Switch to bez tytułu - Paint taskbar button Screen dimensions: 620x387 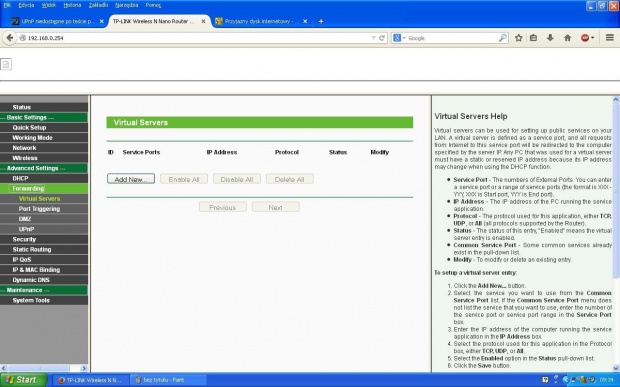click(x=168, y=380)
